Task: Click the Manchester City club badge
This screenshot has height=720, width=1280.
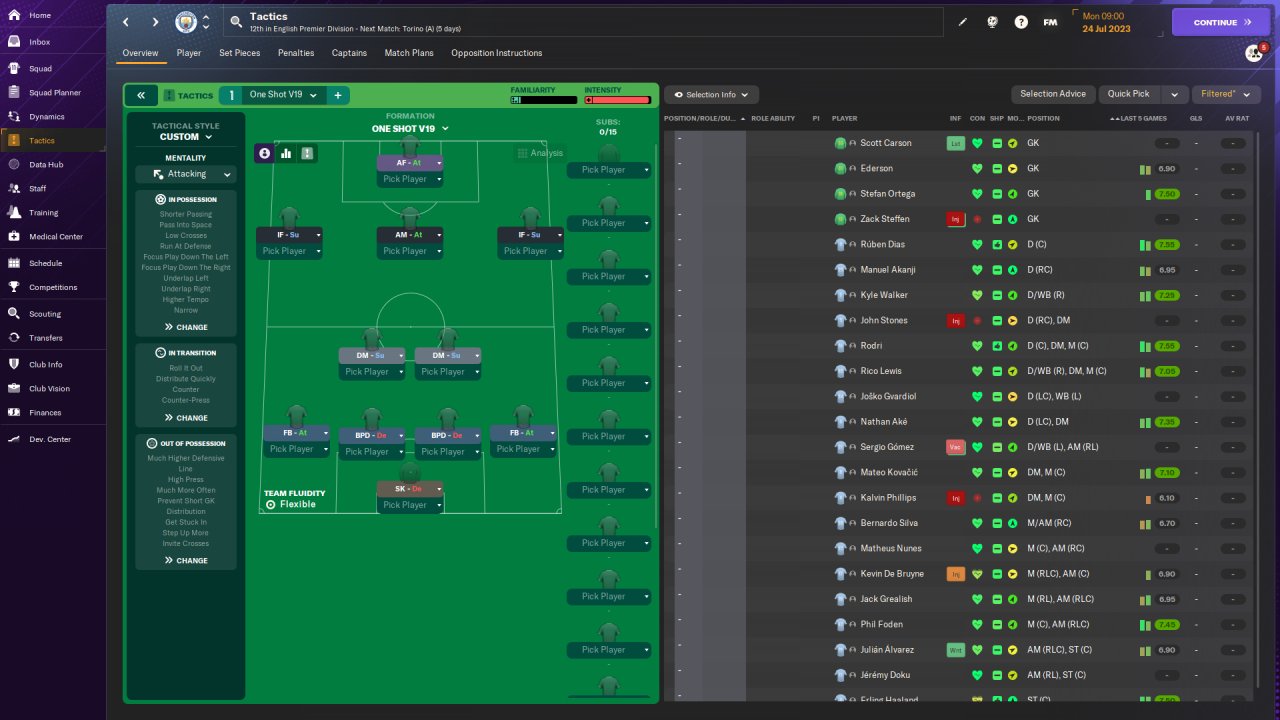Action: (186, 22)
